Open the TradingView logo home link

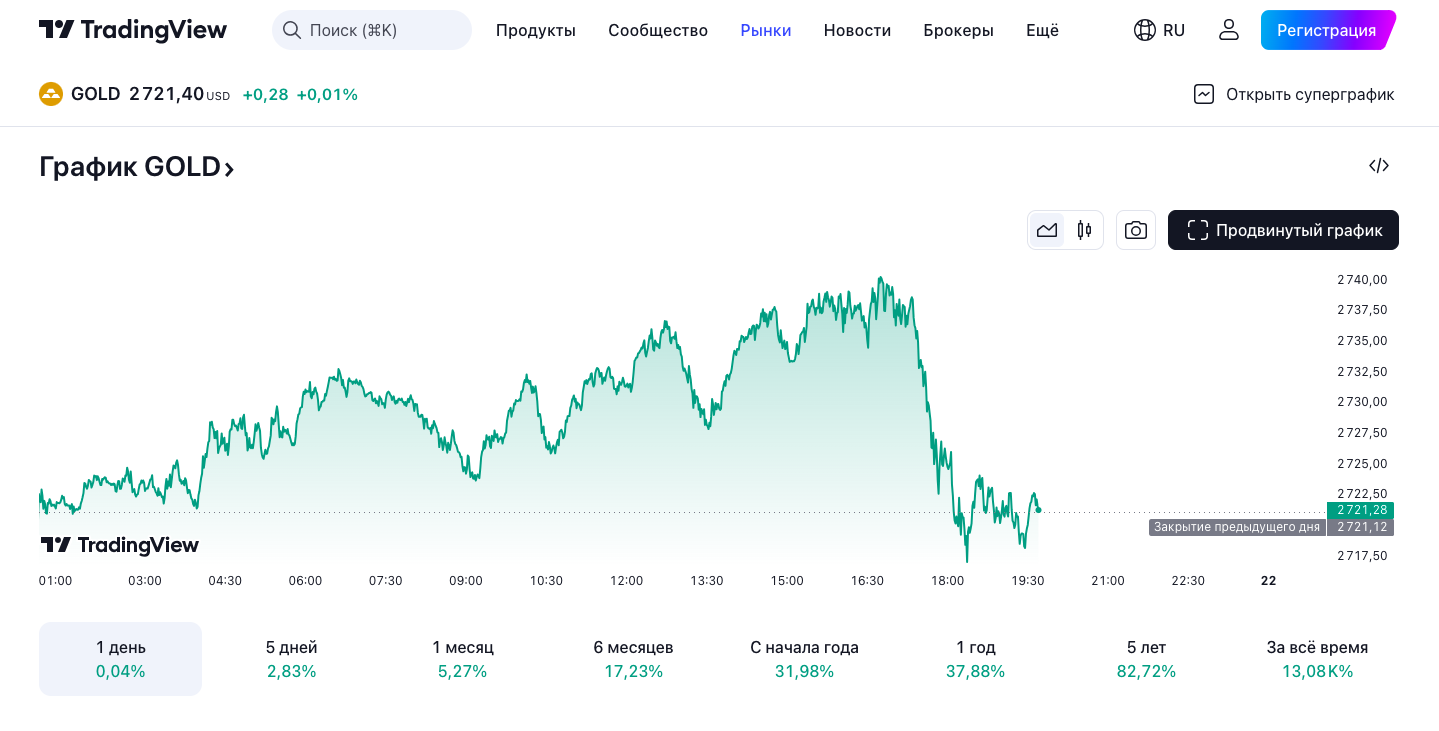[133, 30]
